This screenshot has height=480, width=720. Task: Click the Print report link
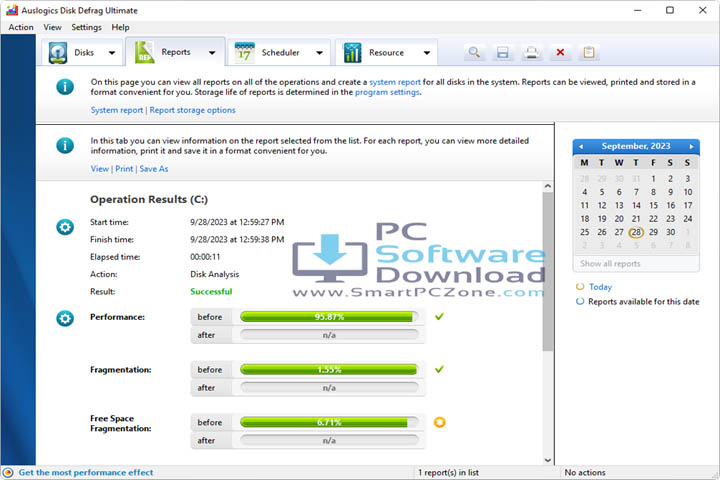tap(124, 169)
